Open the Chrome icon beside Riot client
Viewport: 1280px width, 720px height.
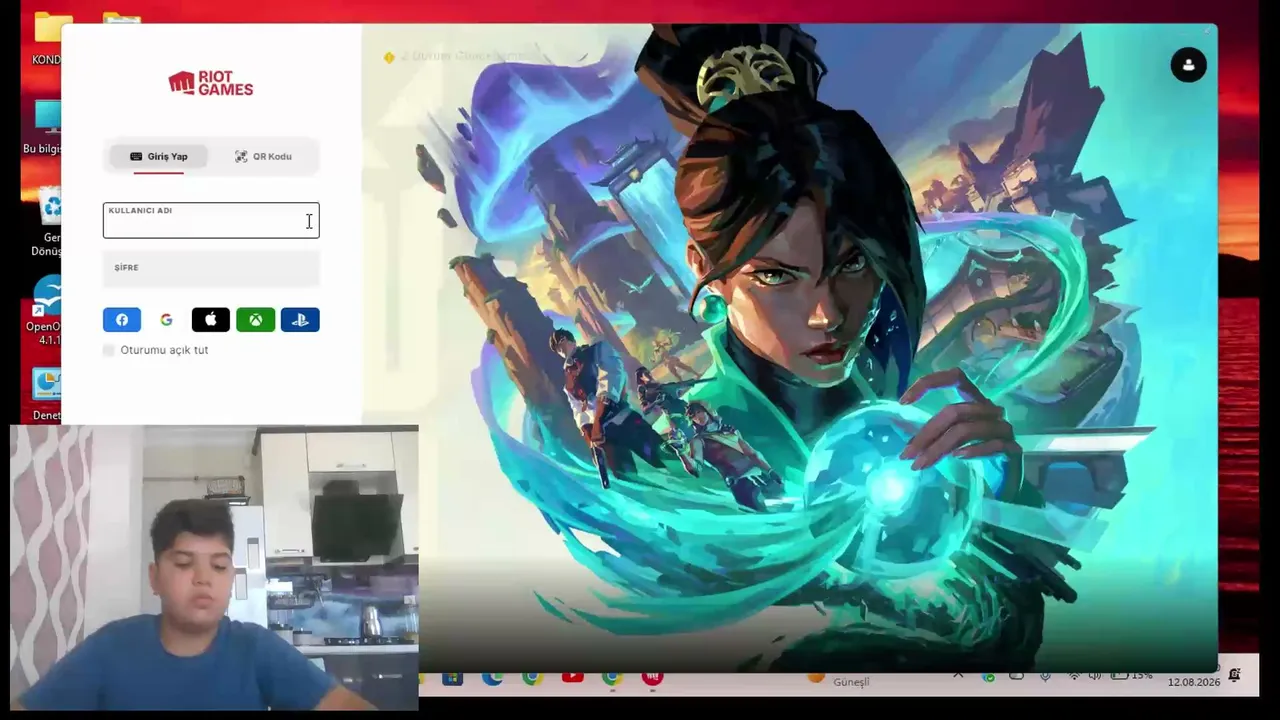click(x=612, y=678)
